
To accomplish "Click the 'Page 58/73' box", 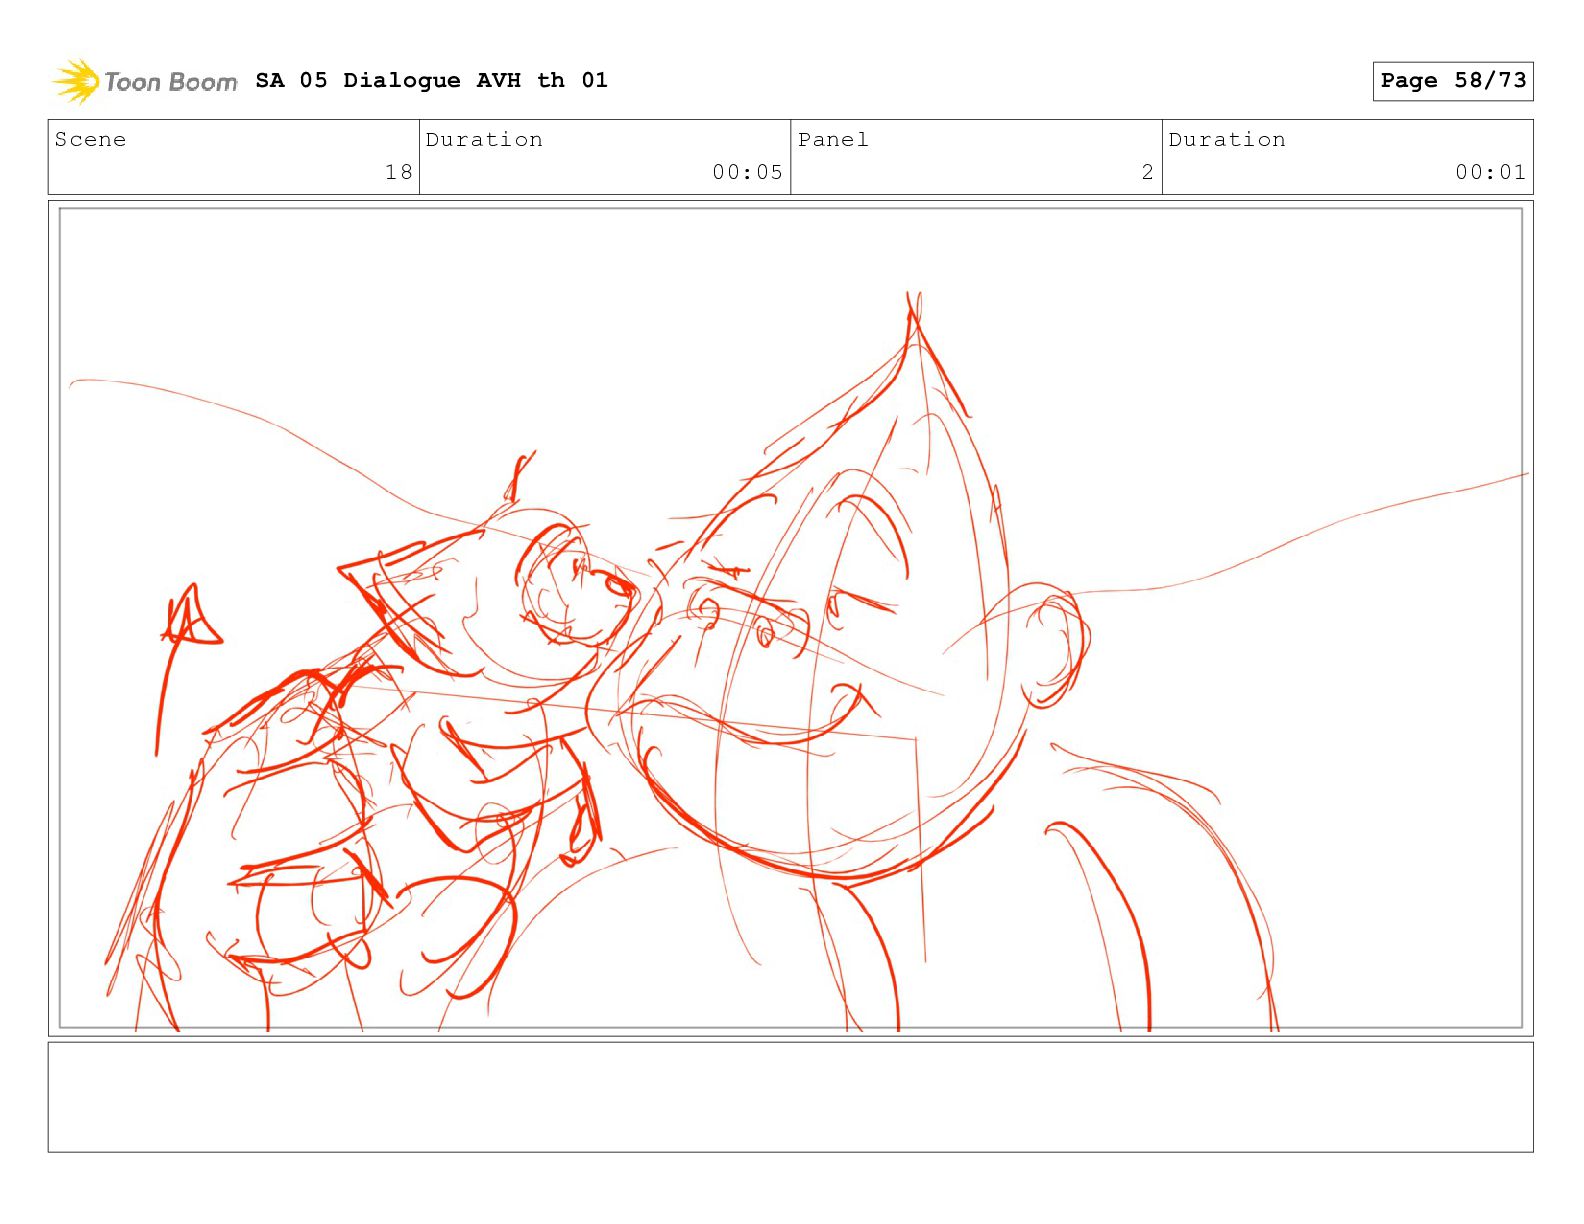I will (x=1453, y=81).
